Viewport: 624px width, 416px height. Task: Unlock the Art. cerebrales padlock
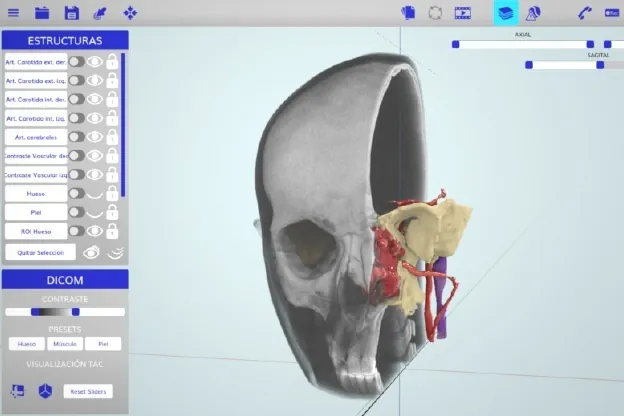[113, 137]
